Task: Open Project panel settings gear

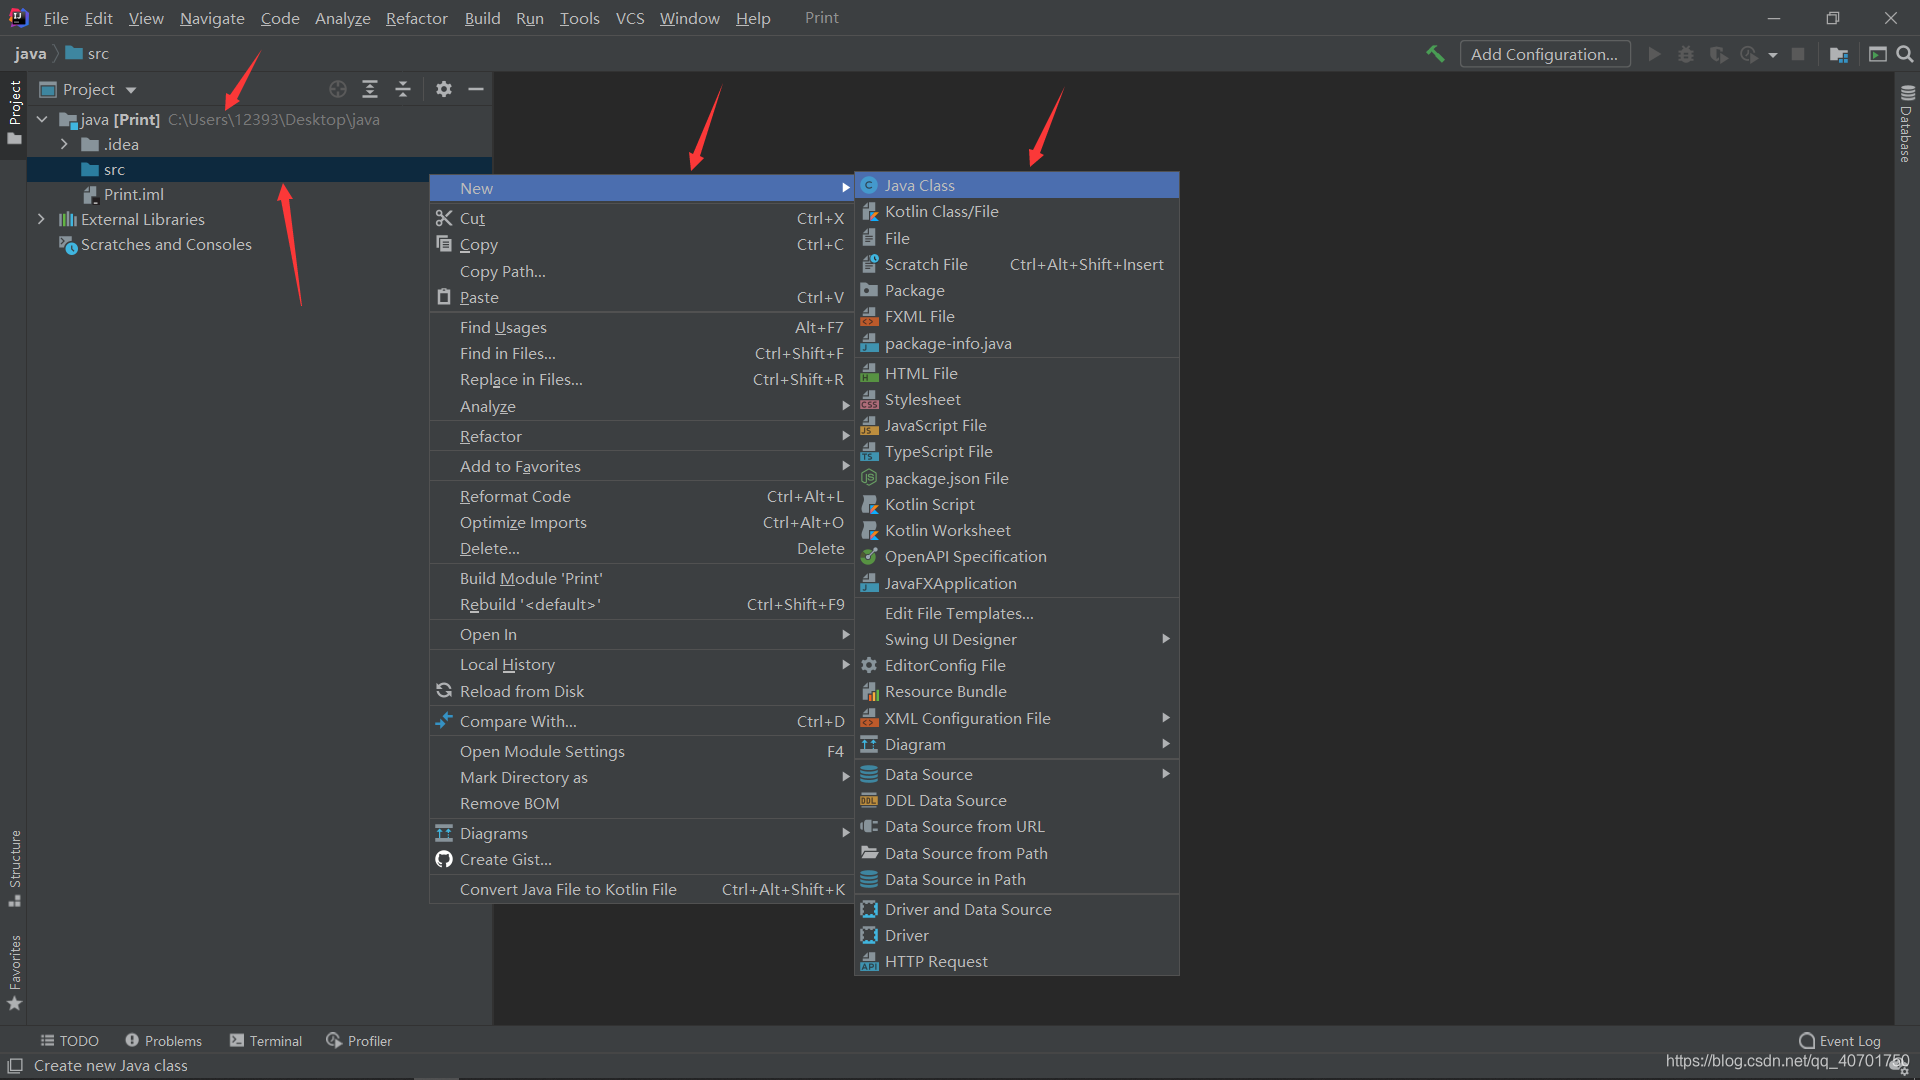Action: click(444, 89)
